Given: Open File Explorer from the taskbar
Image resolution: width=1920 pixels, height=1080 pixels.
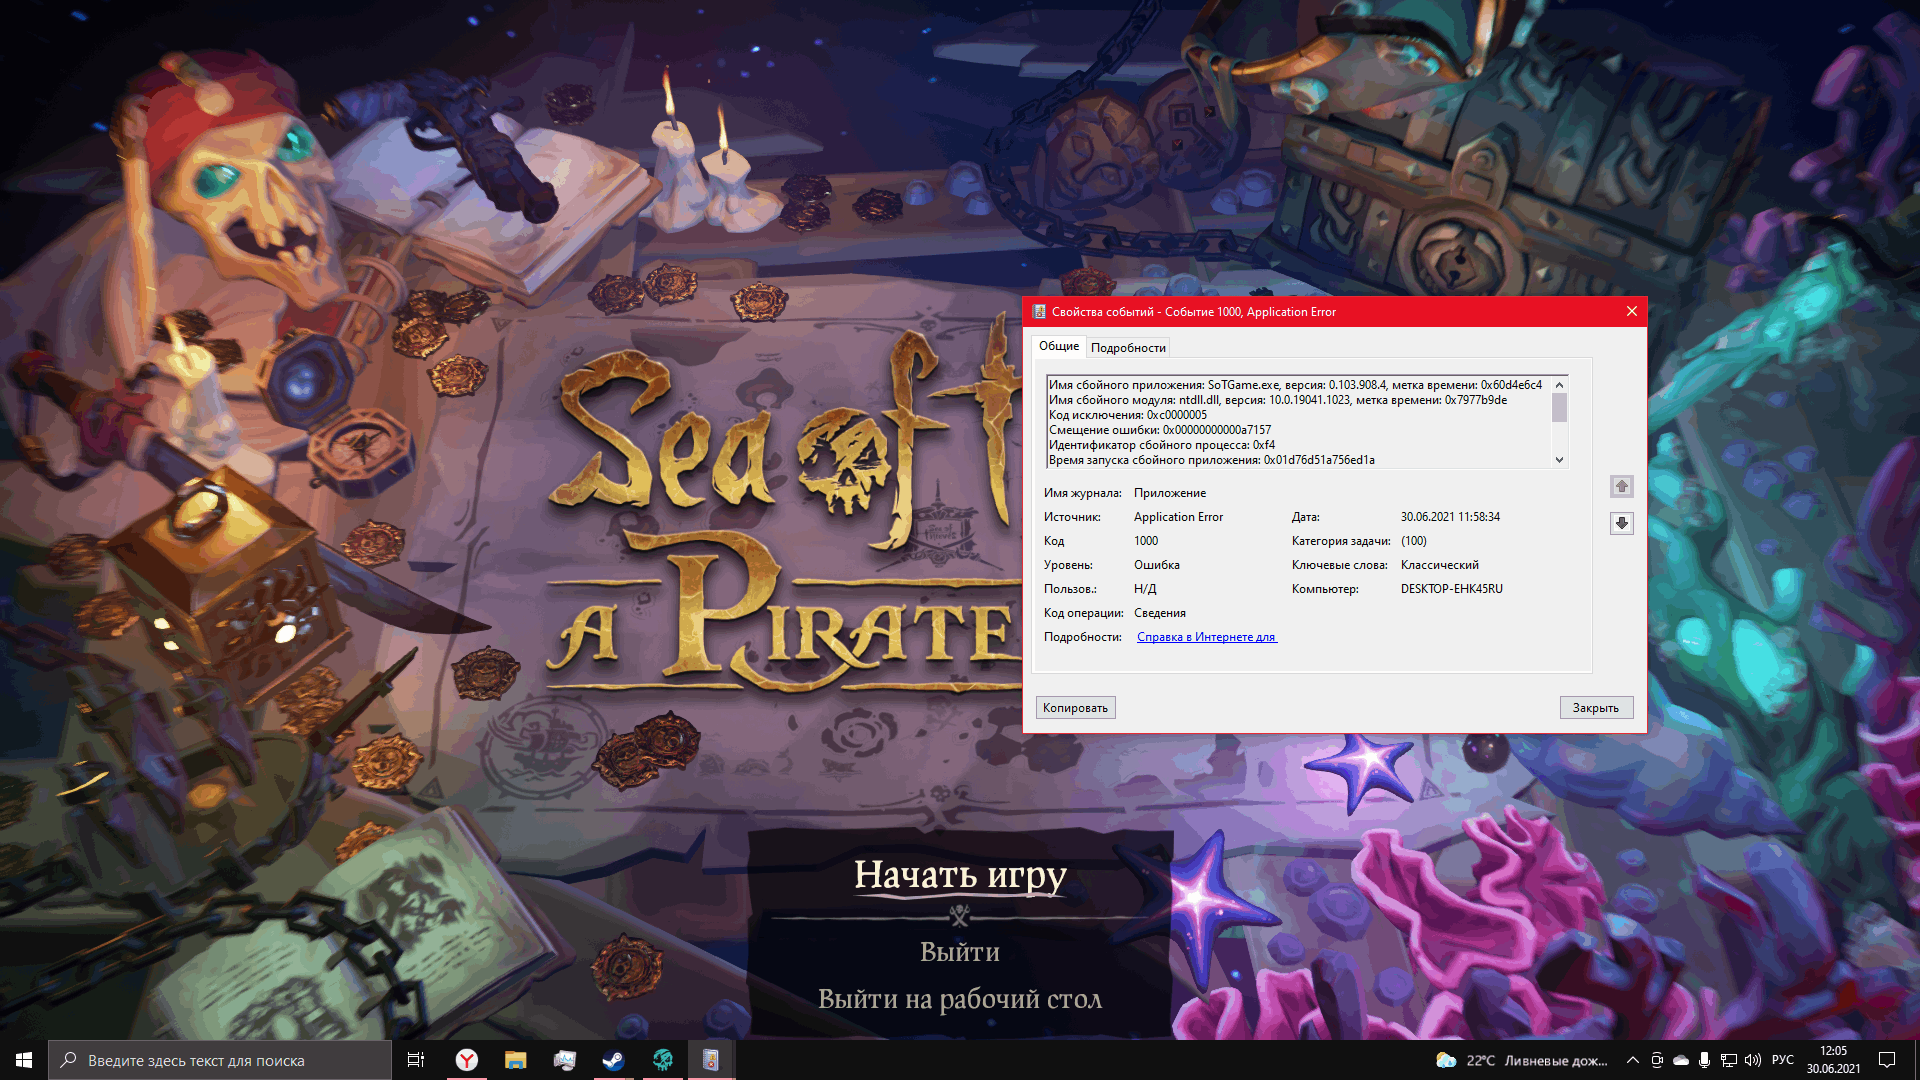Looking at the screenshot, I should pyautogui.click(x=515, y=1060).
